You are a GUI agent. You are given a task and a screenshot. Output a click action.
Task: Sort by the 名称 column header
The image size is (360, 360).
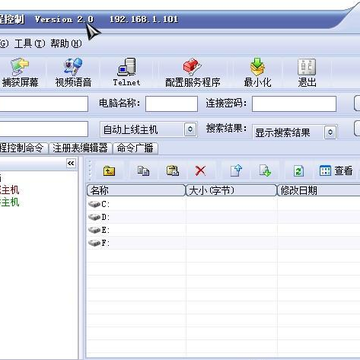[x=136, y=190]
